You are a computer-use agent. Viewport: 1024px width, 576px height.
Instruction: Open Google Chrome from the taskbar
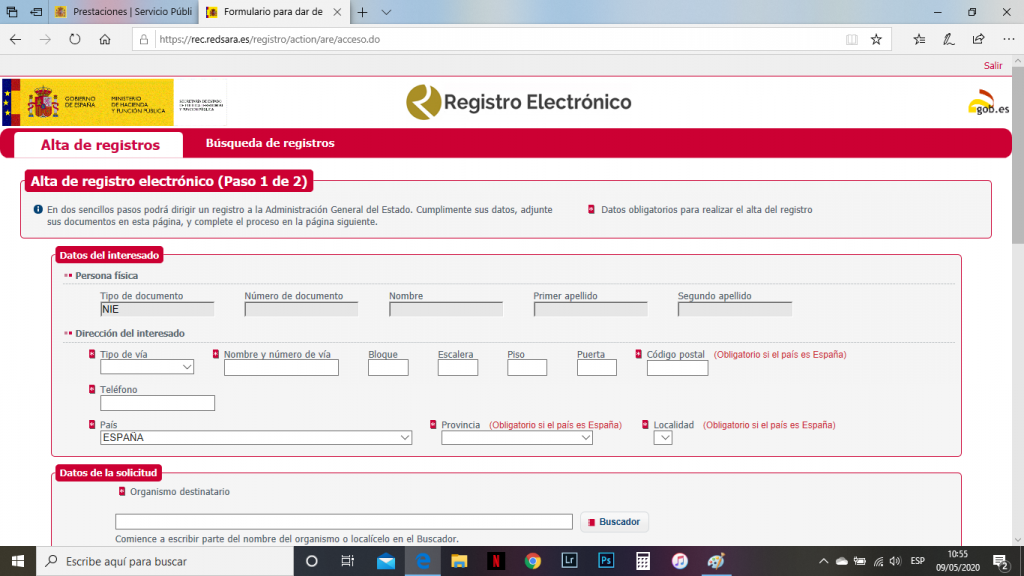[532, 561]
